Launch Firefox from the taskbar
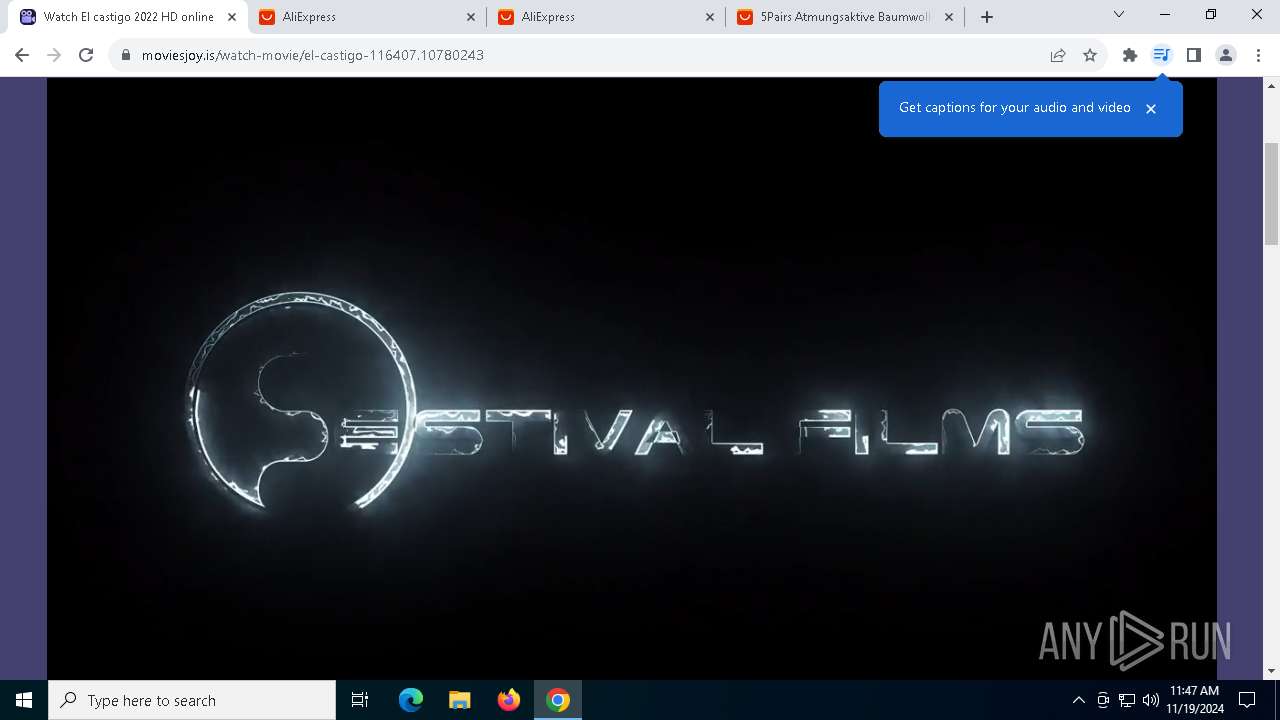The height and width of the screenshot is (720, 1280). 509,700
